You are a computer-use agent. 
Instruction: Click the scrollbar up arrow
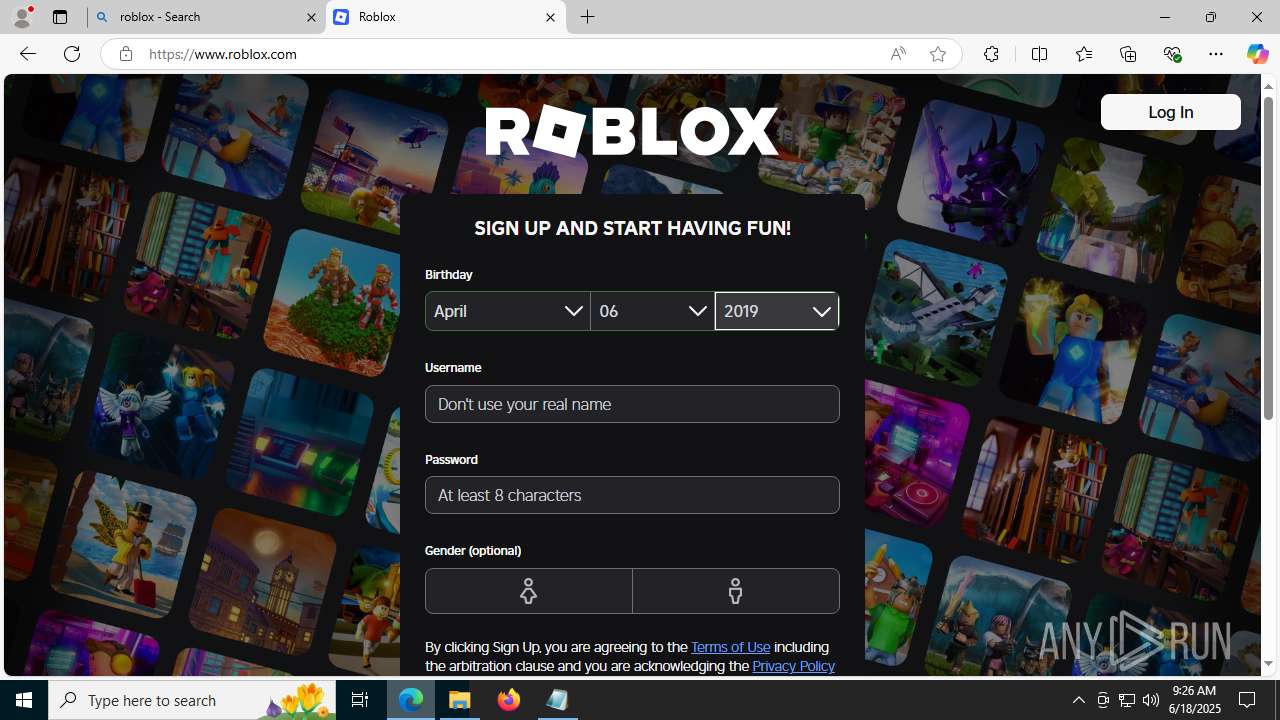pyautogui.click(x=1268, y=86)
